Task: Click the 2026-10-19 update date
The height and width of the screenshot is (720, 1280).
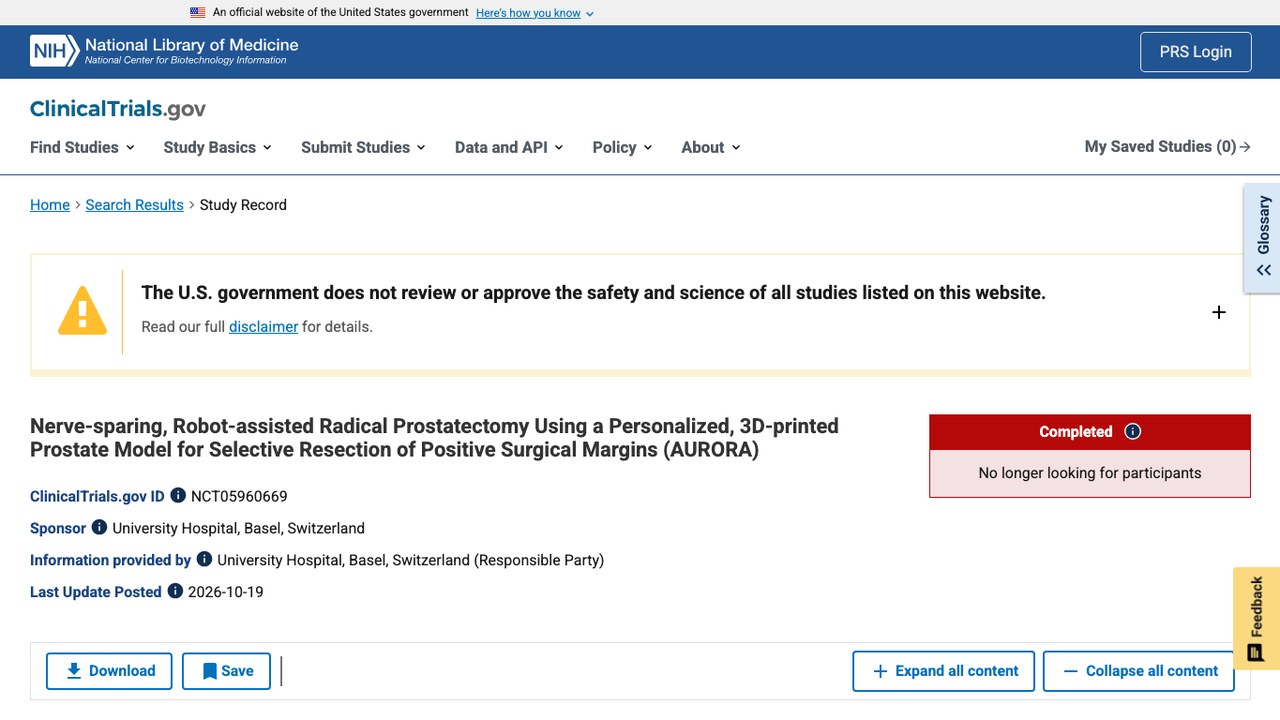Action: (226, 592)
